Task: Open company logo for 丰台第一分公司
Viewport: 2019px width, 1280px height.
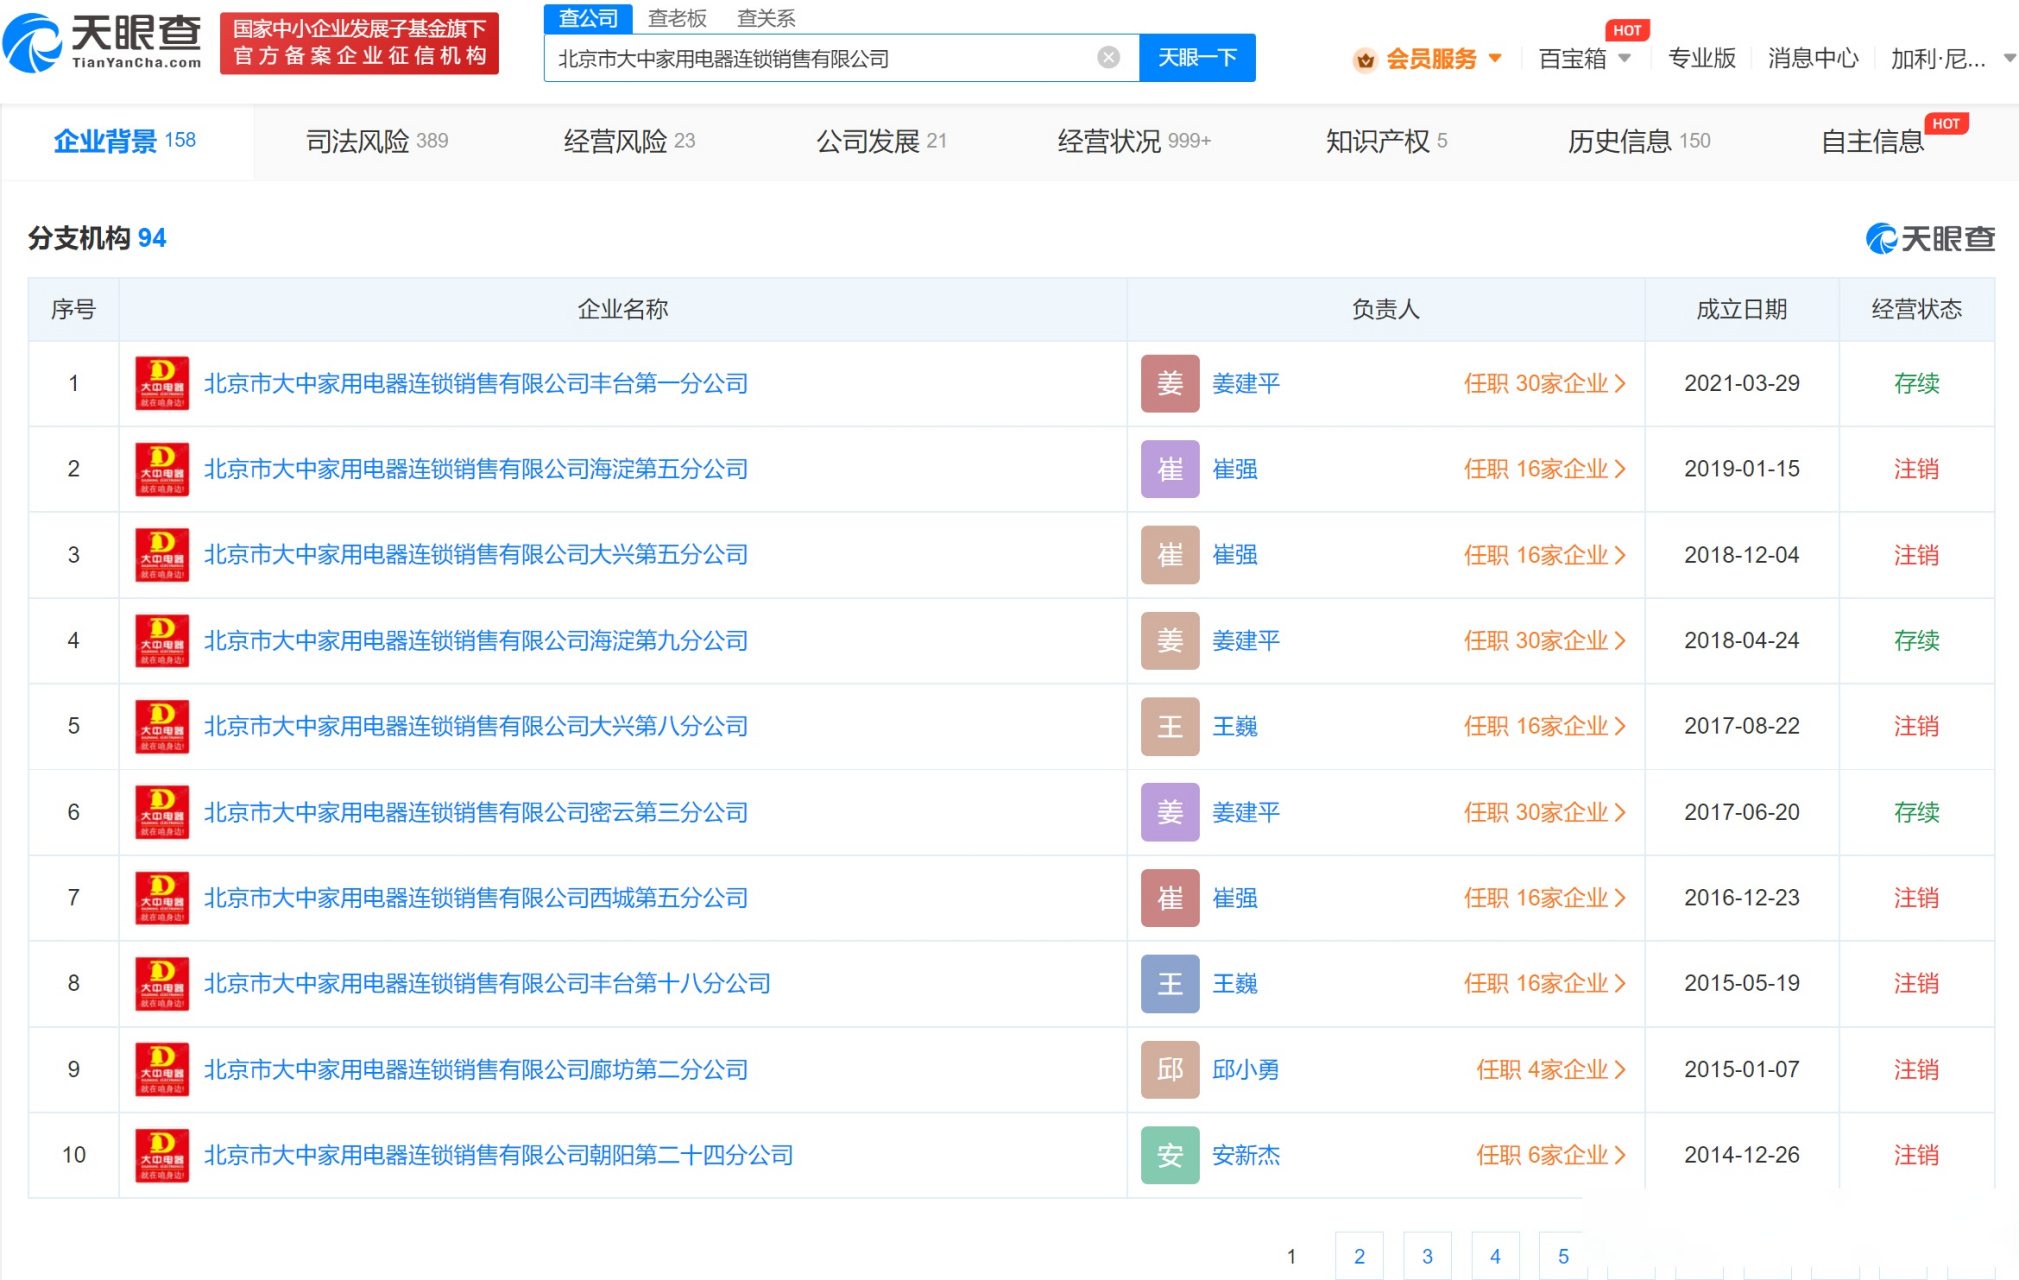Action: pos(162,384)
